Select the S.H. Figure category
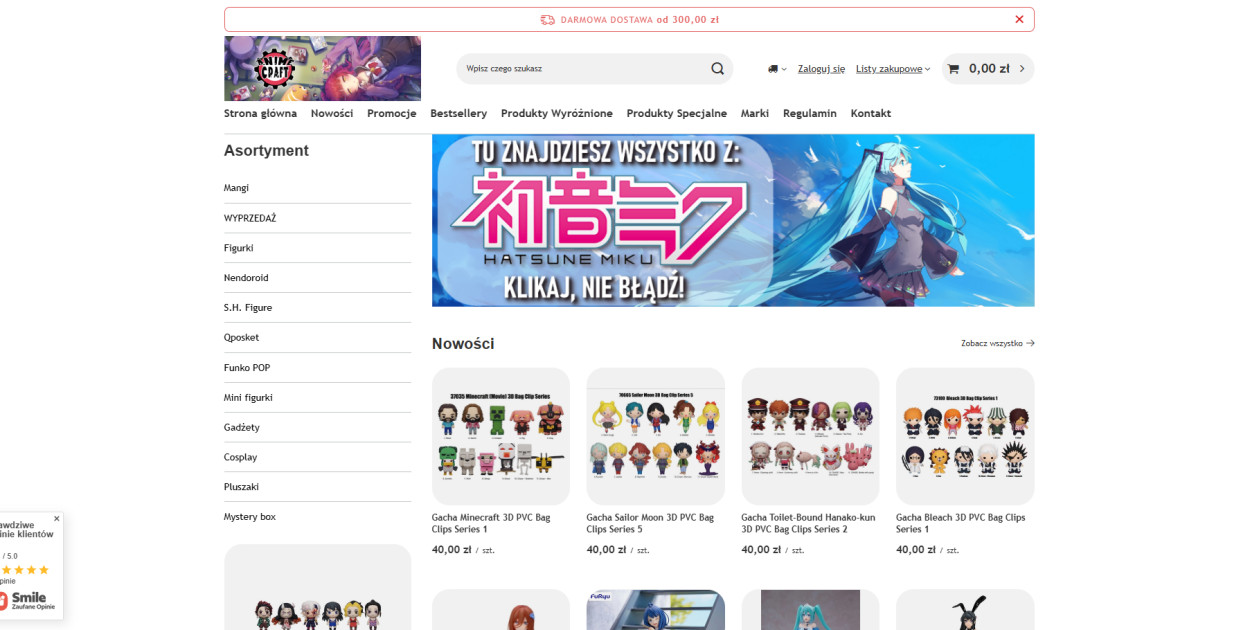 pyautogui.click(x=317, y=308)
